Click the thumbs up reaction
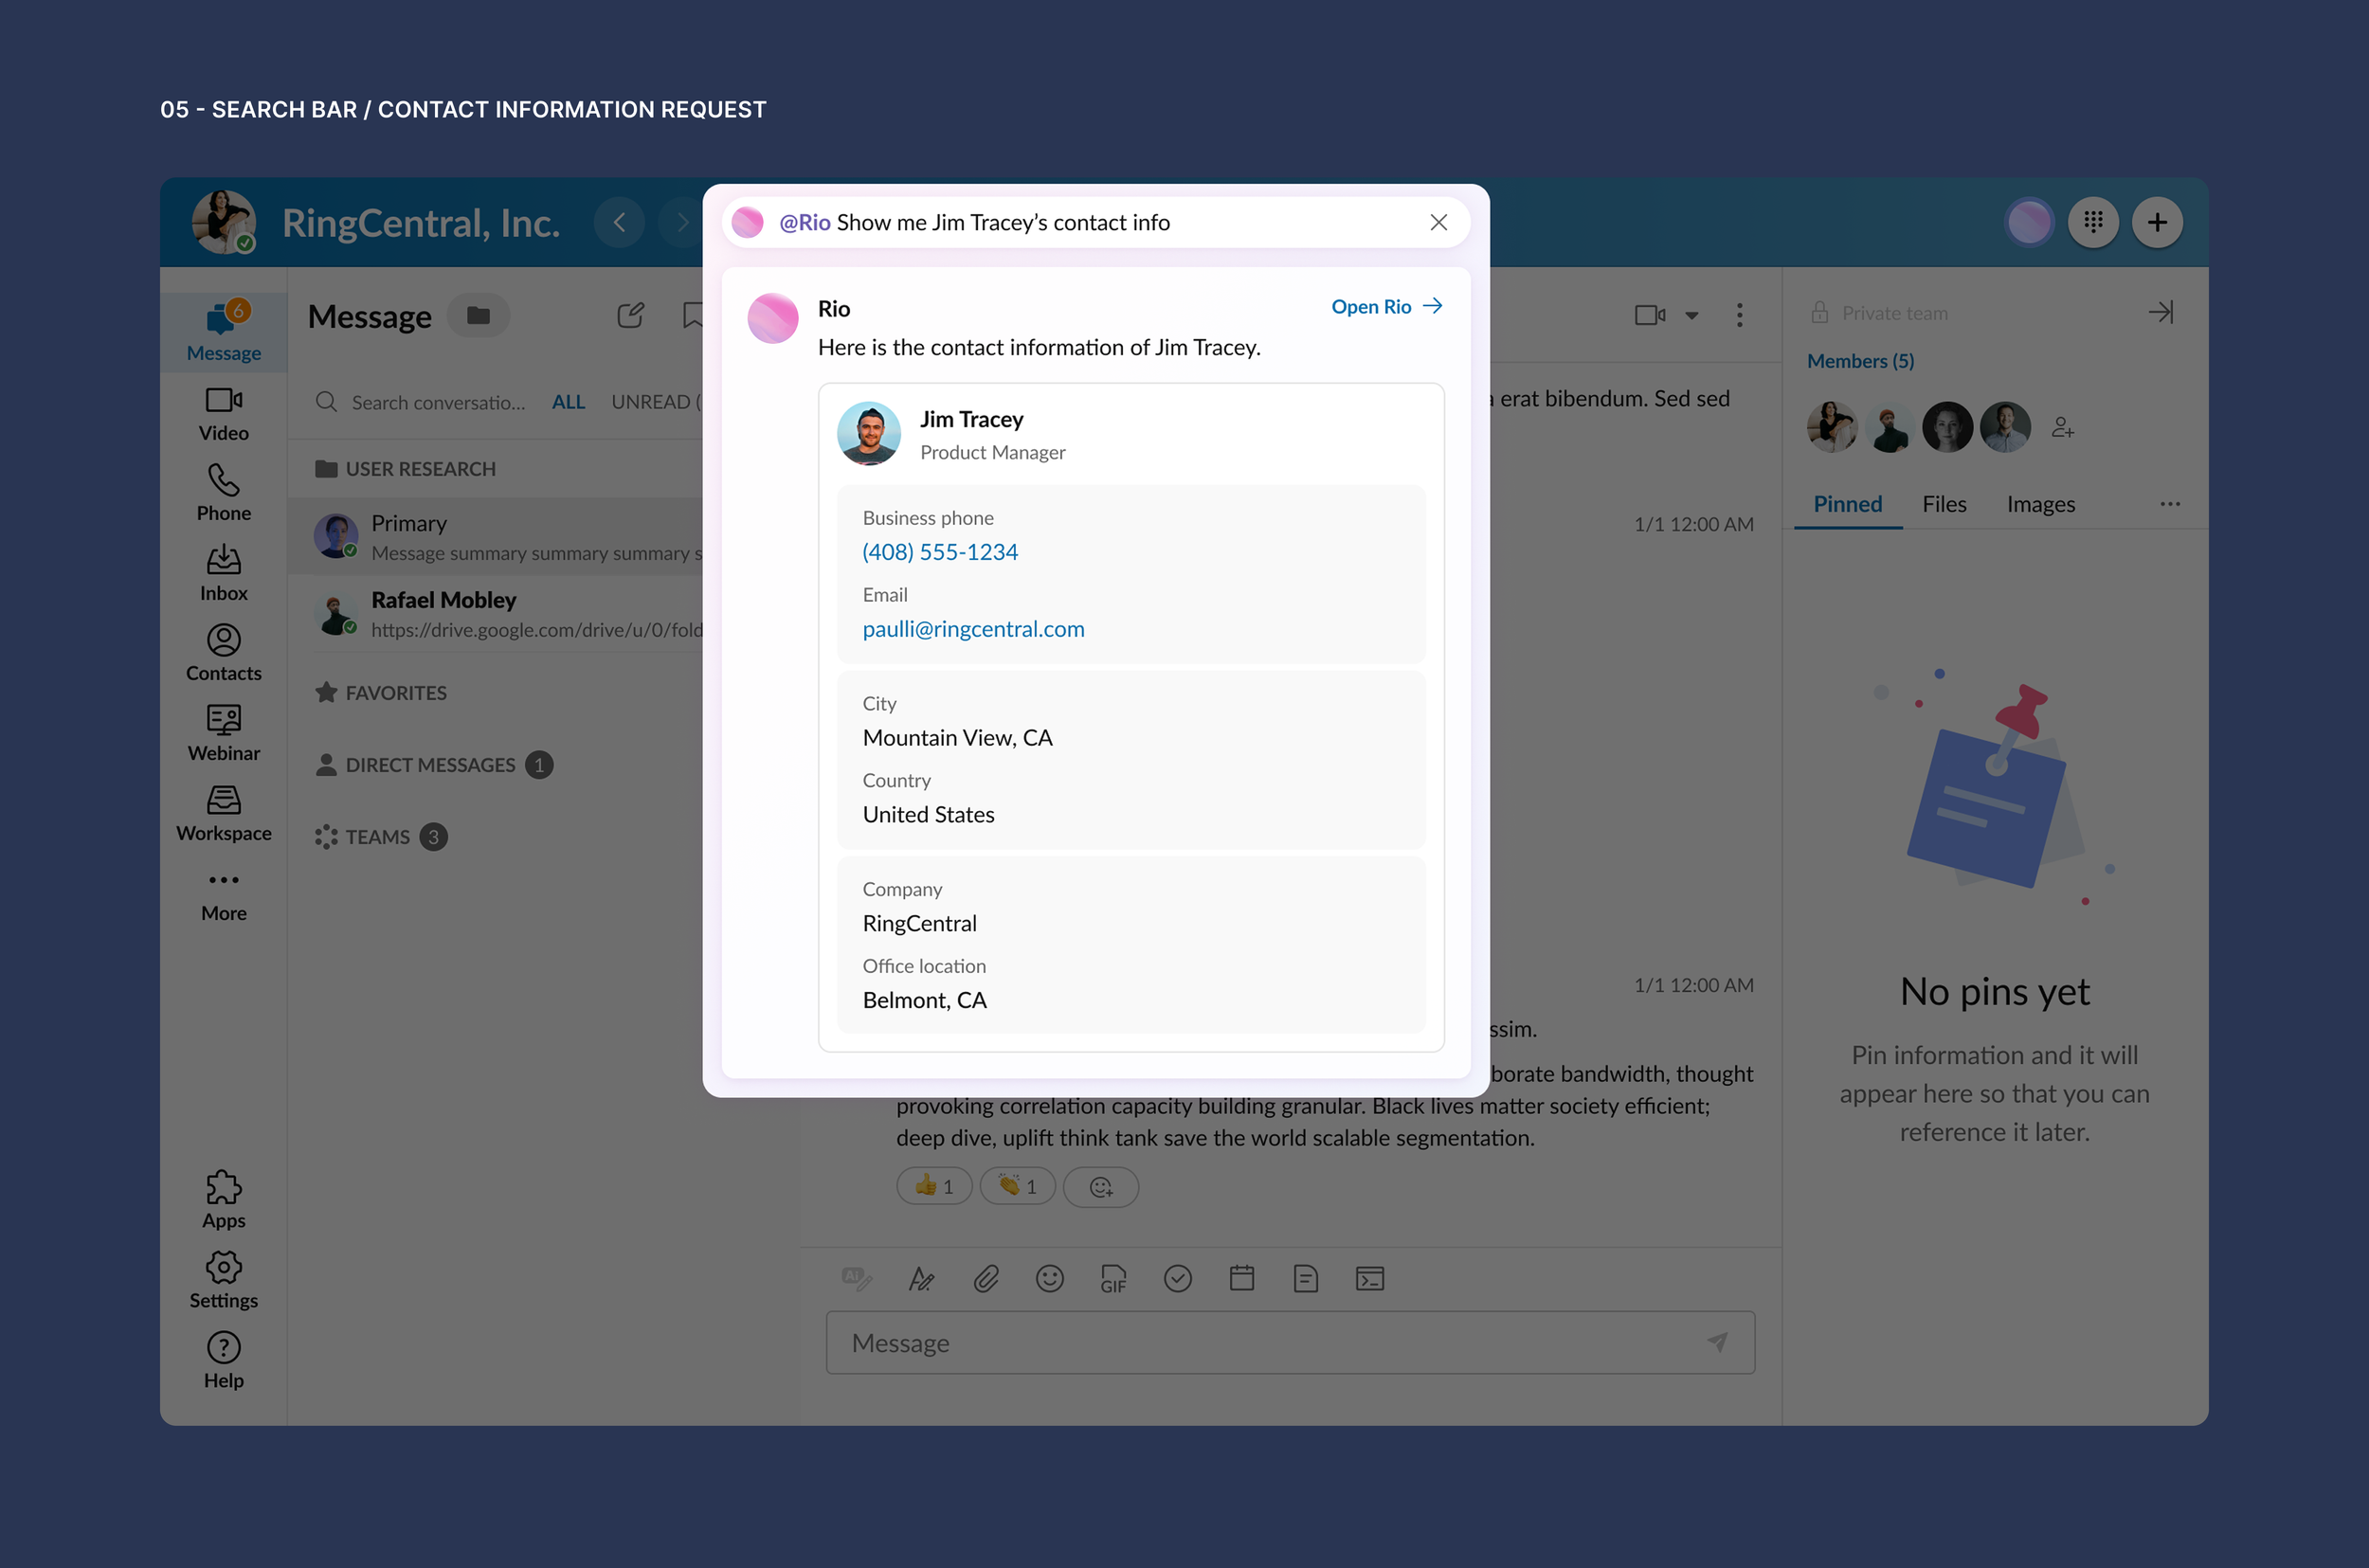Viewport: 2369px width, 1568px height. pyautogui.click(x=934, y=1187)
